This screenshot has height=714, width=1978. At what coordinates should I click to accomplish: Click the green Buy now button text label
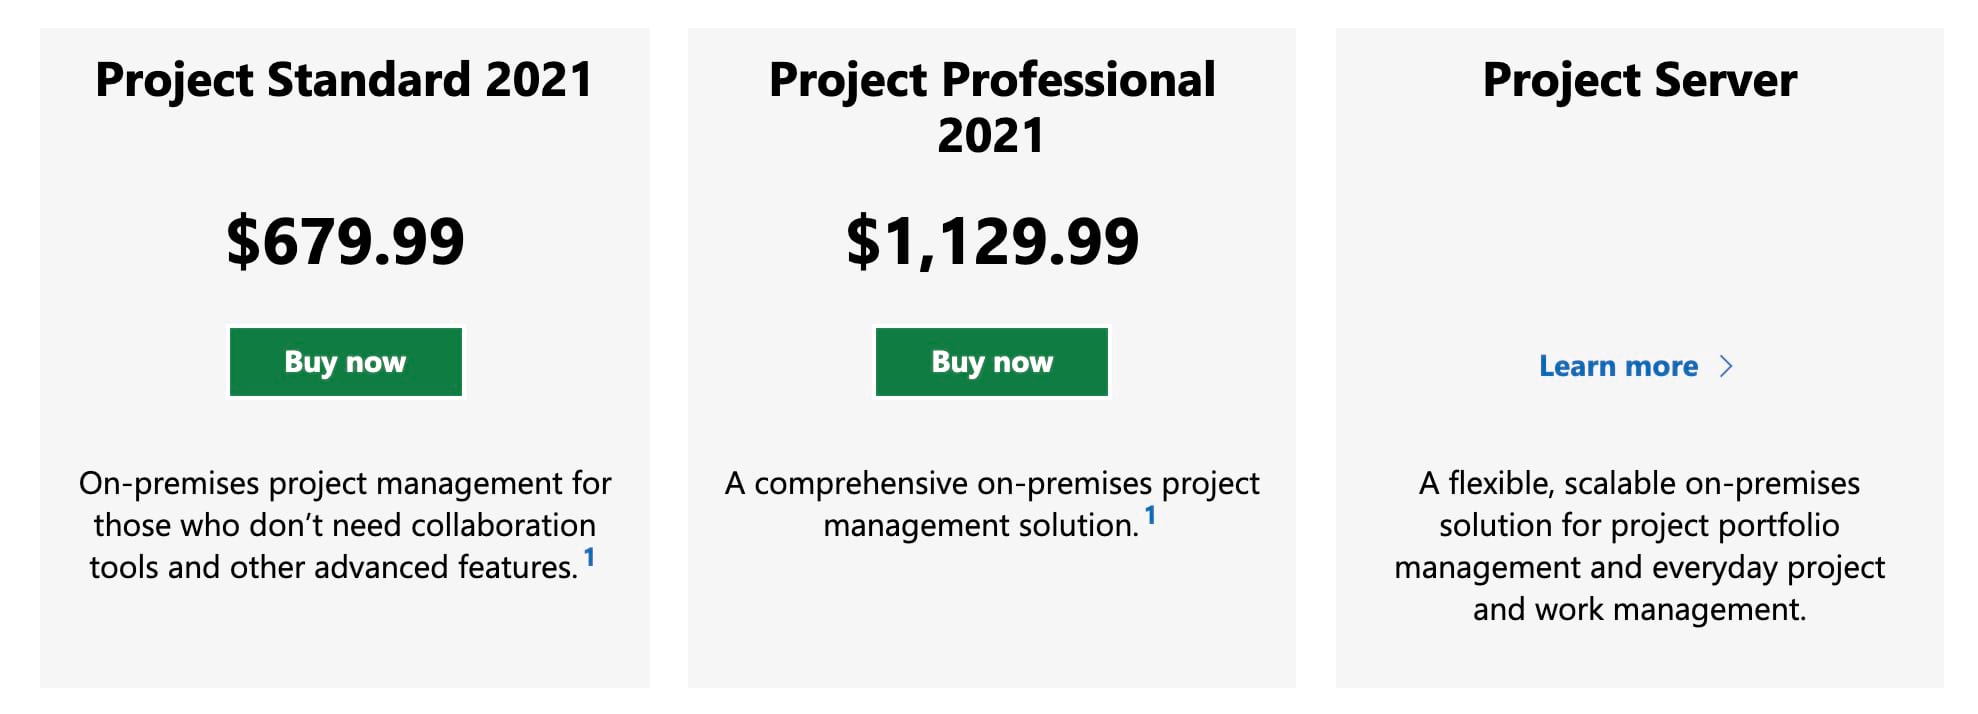click(346, 361)
